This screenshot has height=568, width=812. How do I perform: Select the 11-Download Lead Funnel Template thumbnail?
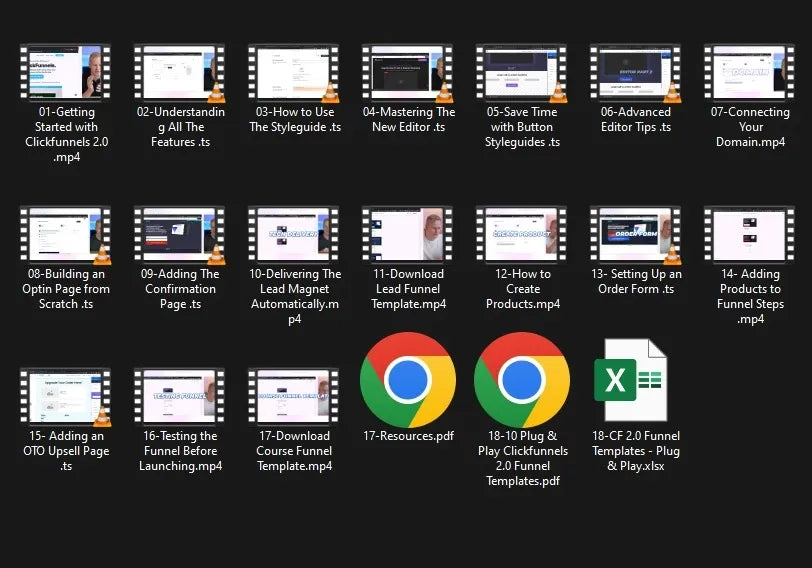tap(407, 234)
